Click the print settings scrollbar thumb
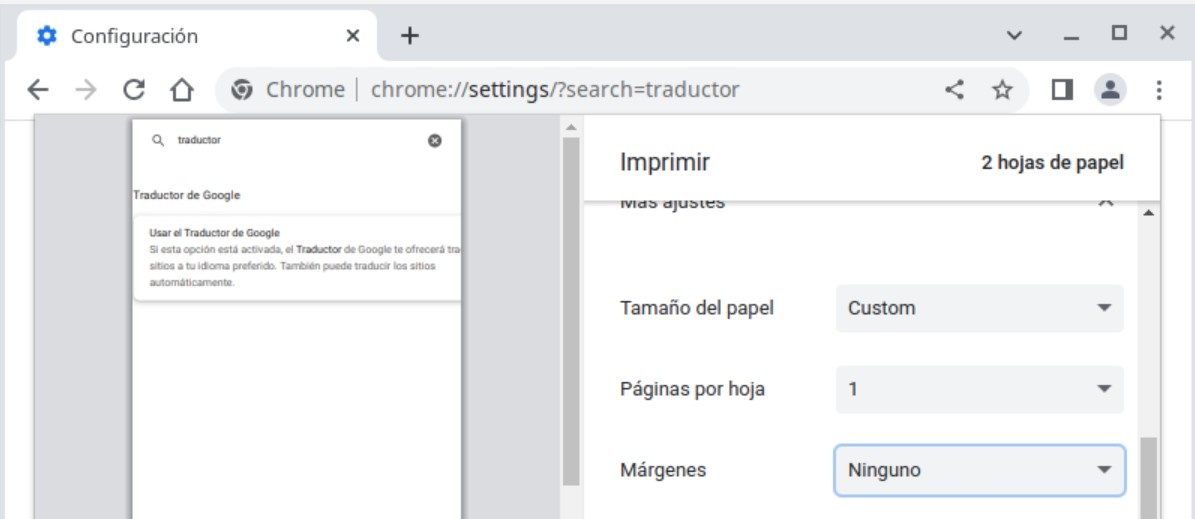This screenshot has height=519, width=1195. 1149,479
